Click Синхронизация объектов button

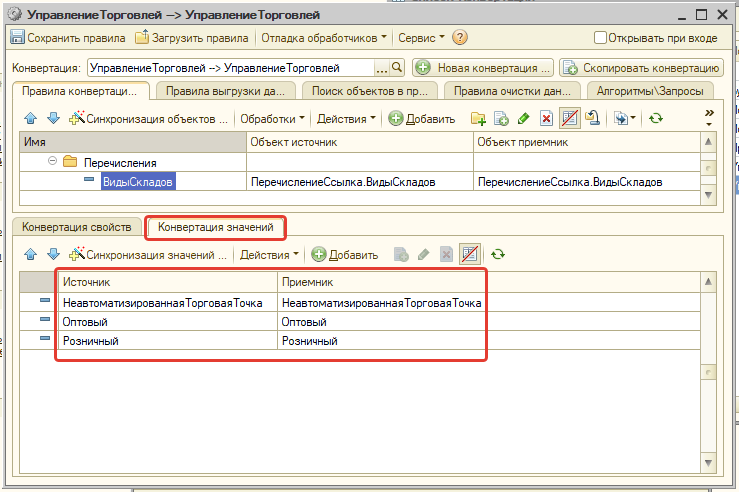click(x=148, y=119)
